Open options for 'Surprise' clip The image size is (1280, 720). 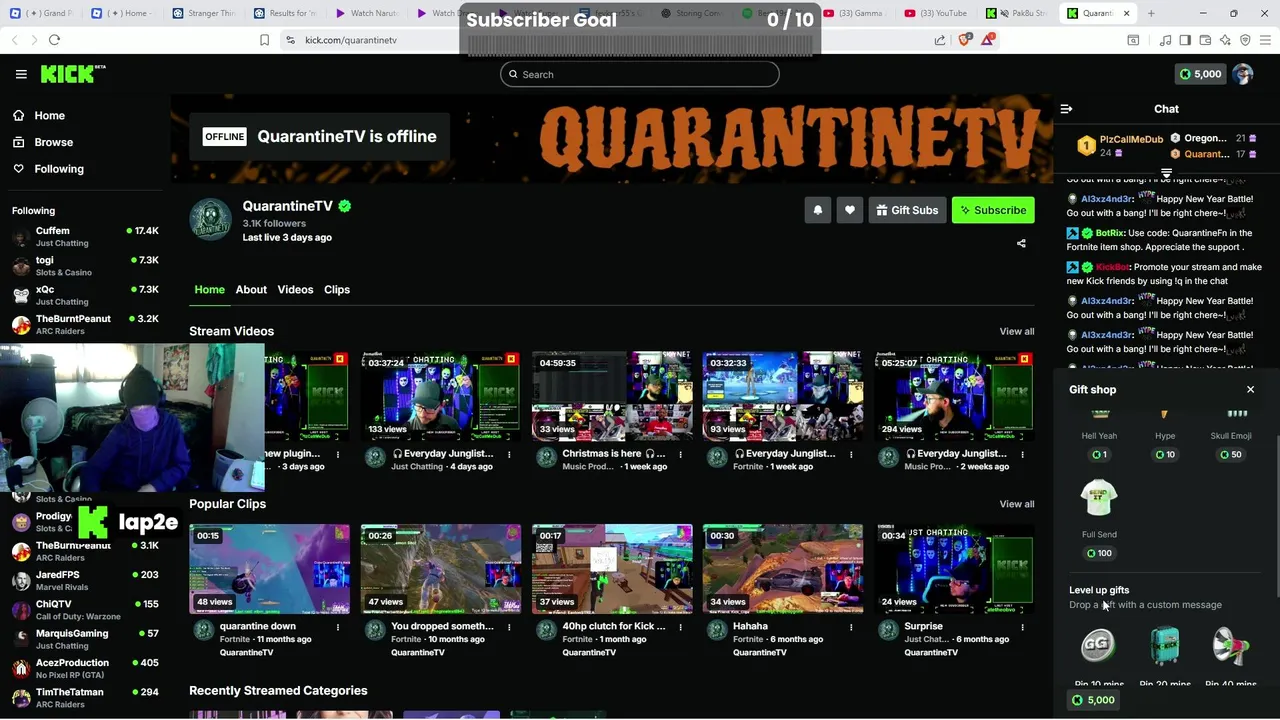click(x=1022, y=627)
